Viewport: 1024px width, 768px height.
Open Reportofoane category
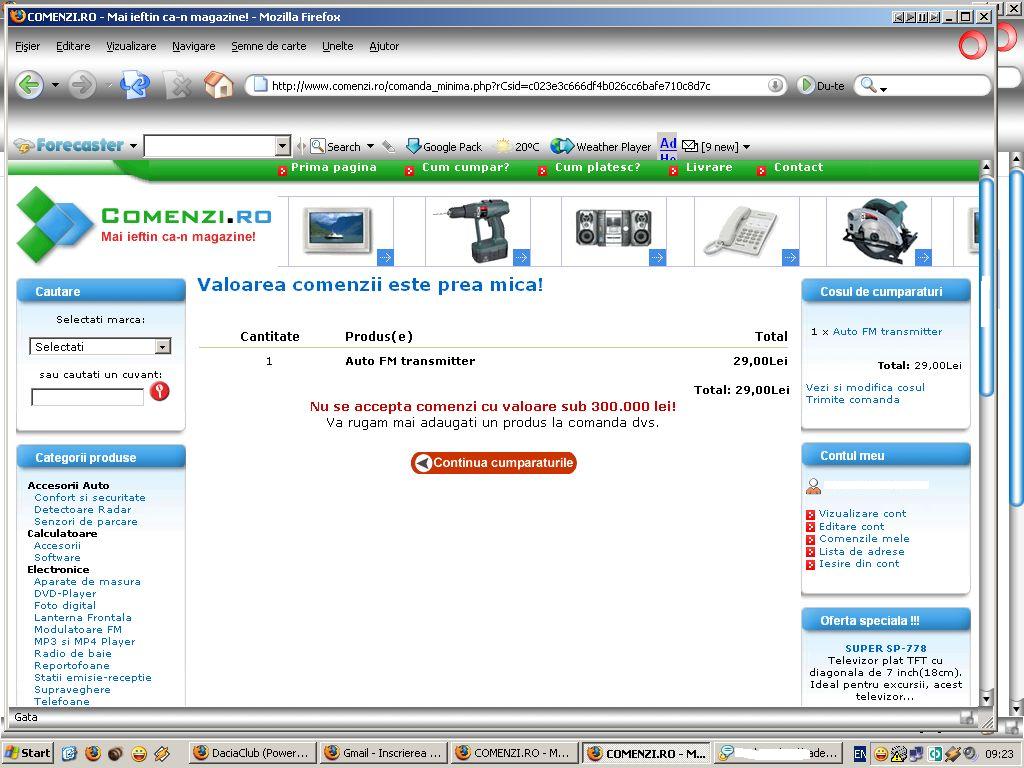[72, 665]
